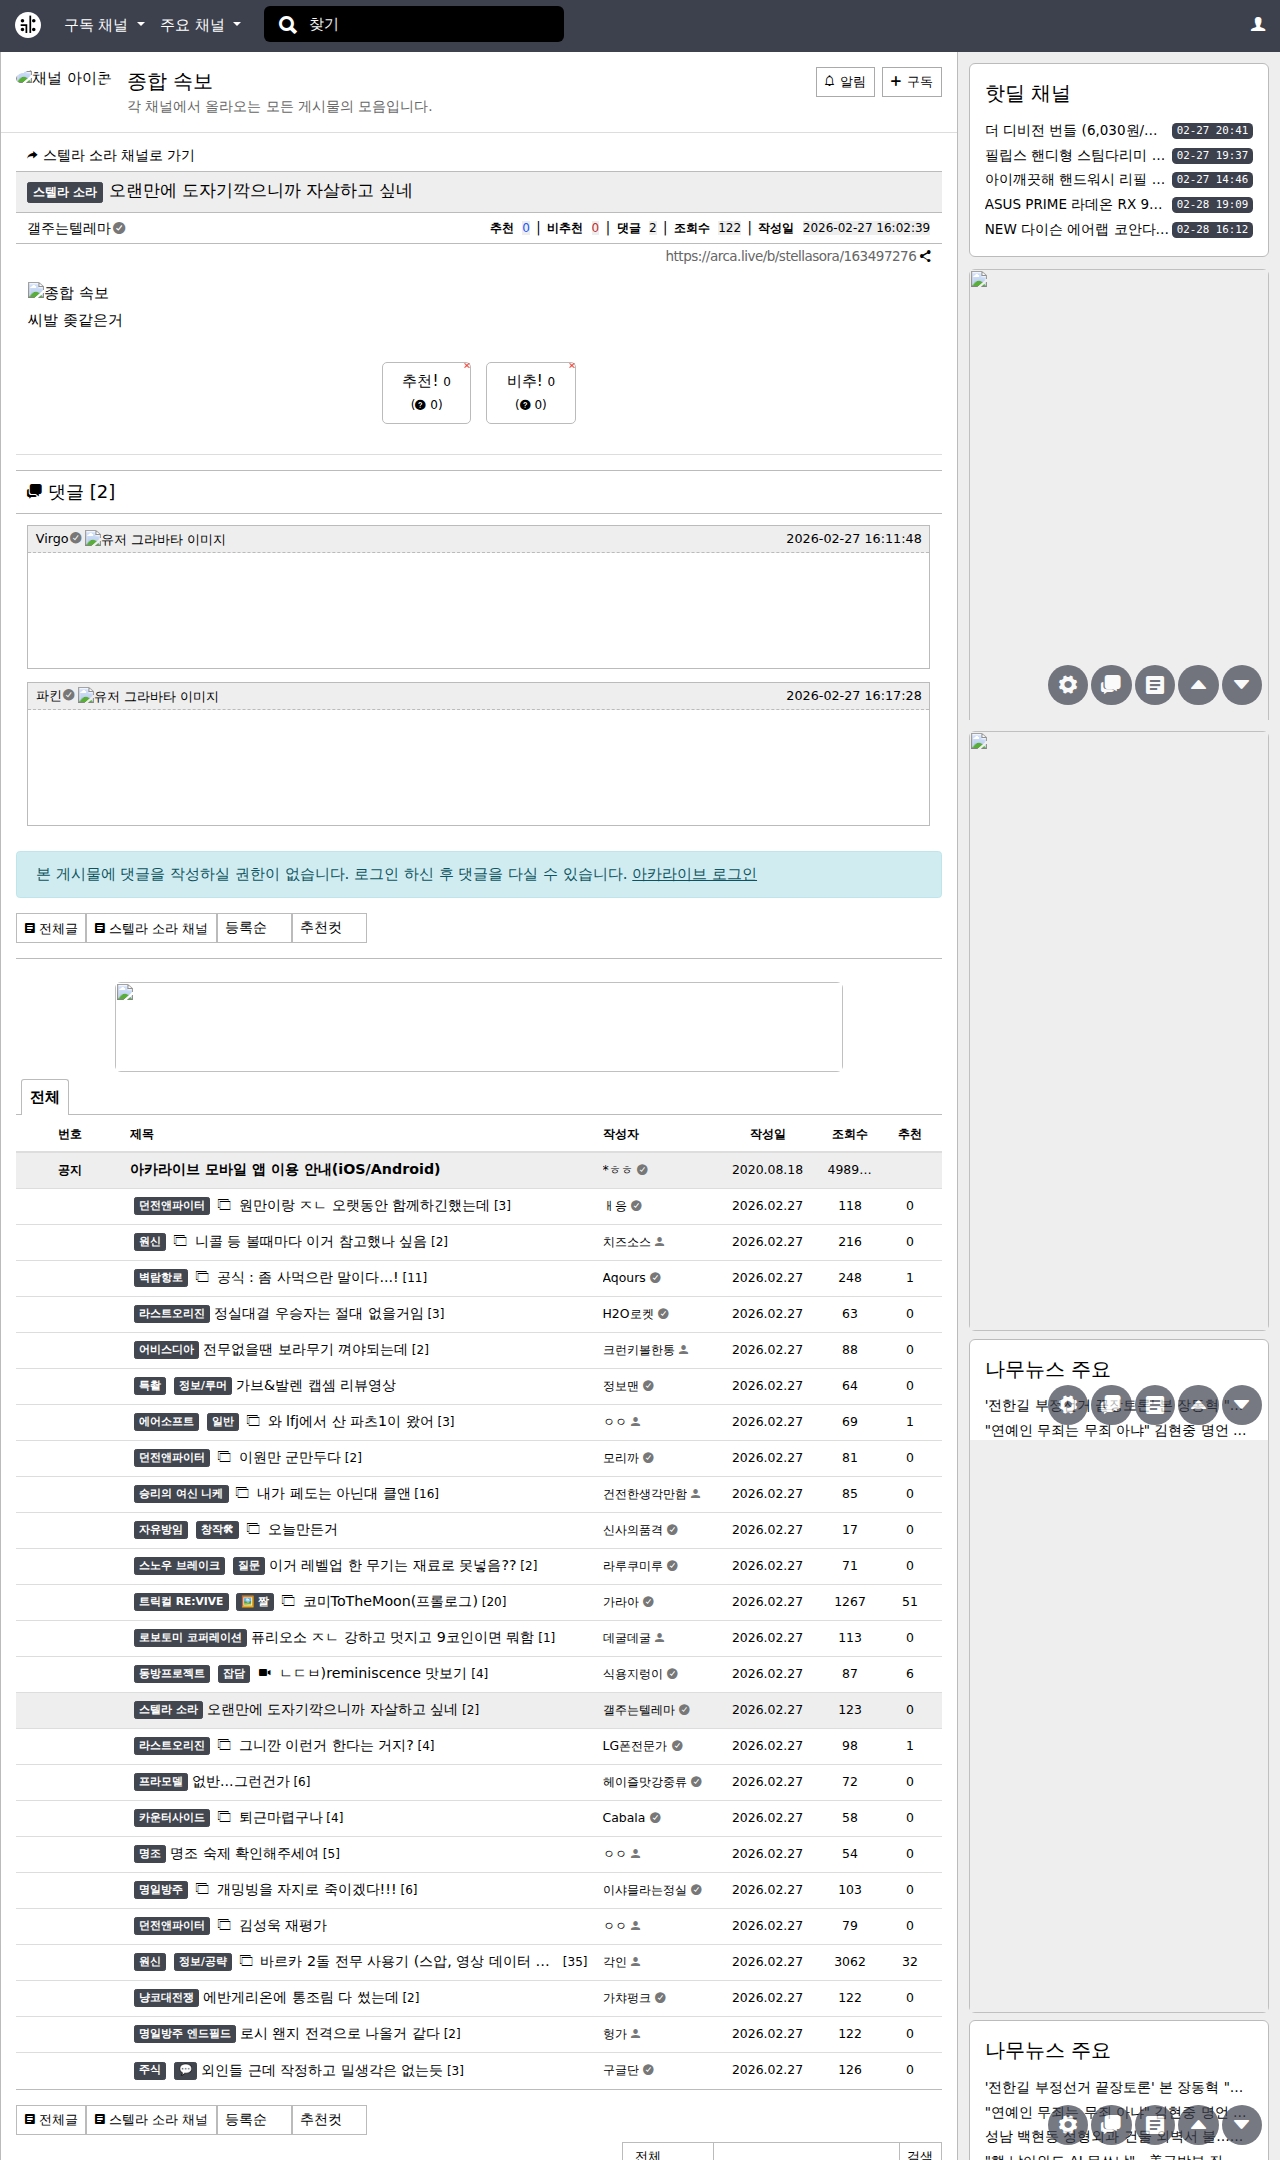The width and height of the screenshot is (1280, 2160).
Task: Click the list floating button in the first sidebar ad box
Action: coord(1155,685)
